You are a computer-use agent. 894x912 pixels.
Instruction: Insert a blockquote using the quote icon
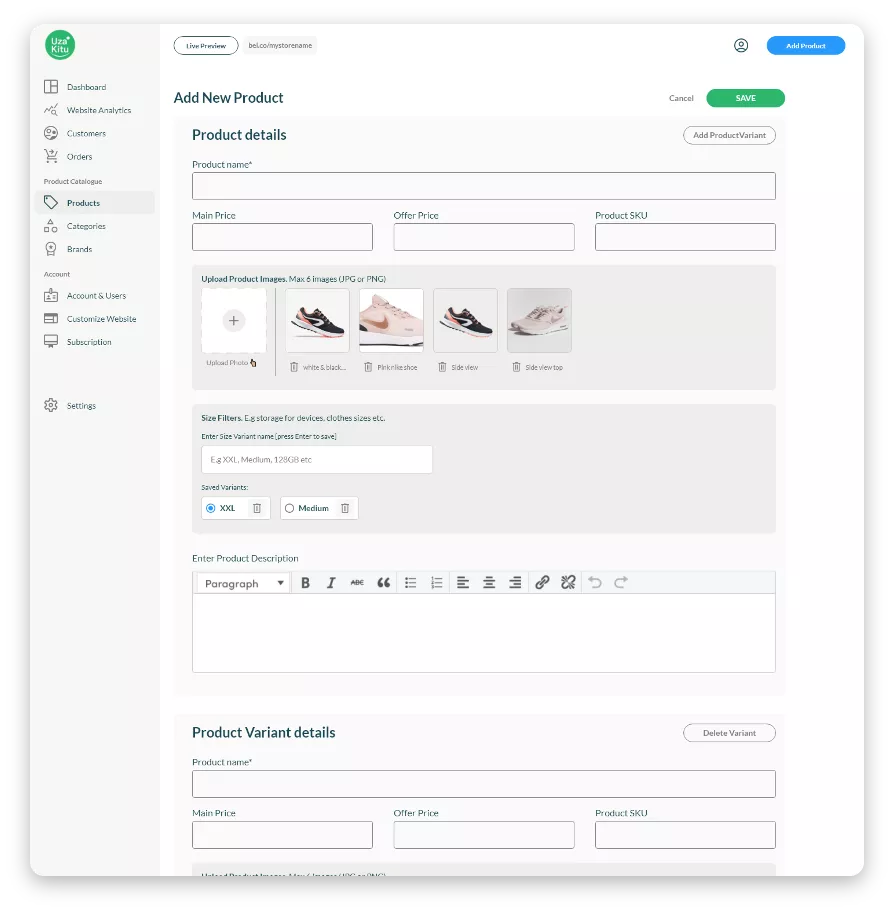[383, 583]
